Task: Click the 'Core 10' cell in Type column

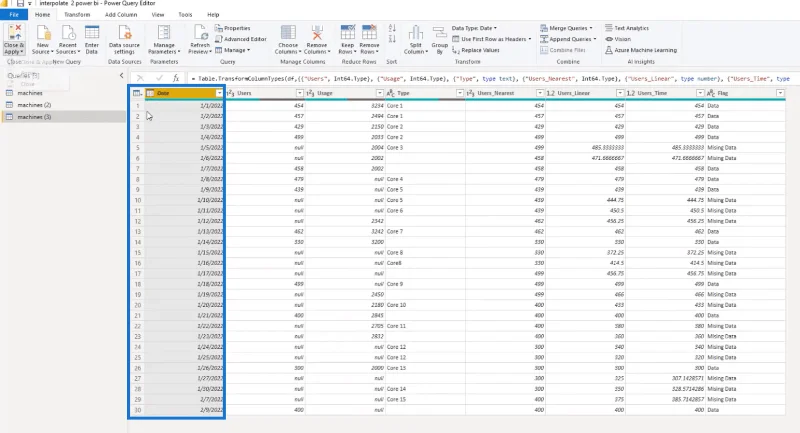Action: 425,305
